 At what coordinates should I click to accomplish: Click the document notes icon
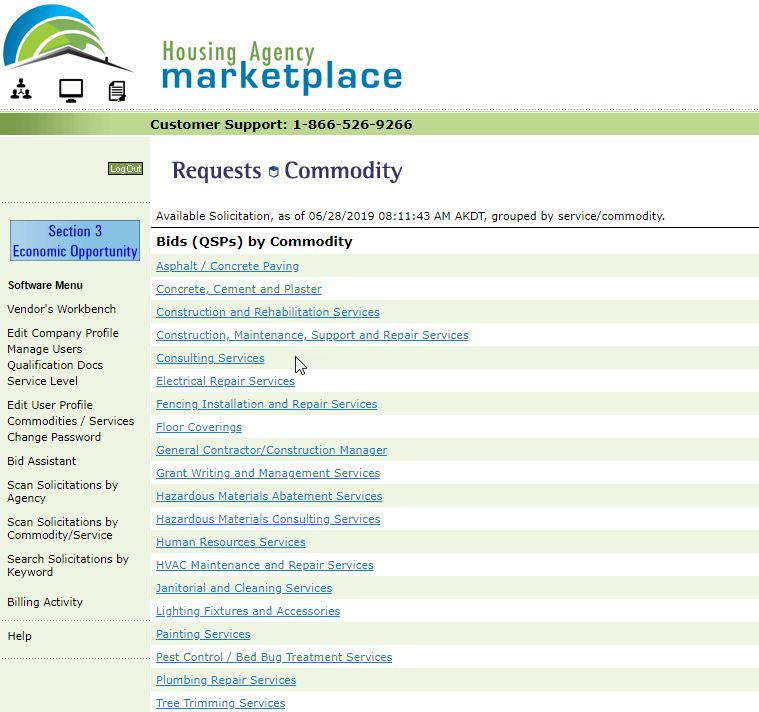click(117, 91)
